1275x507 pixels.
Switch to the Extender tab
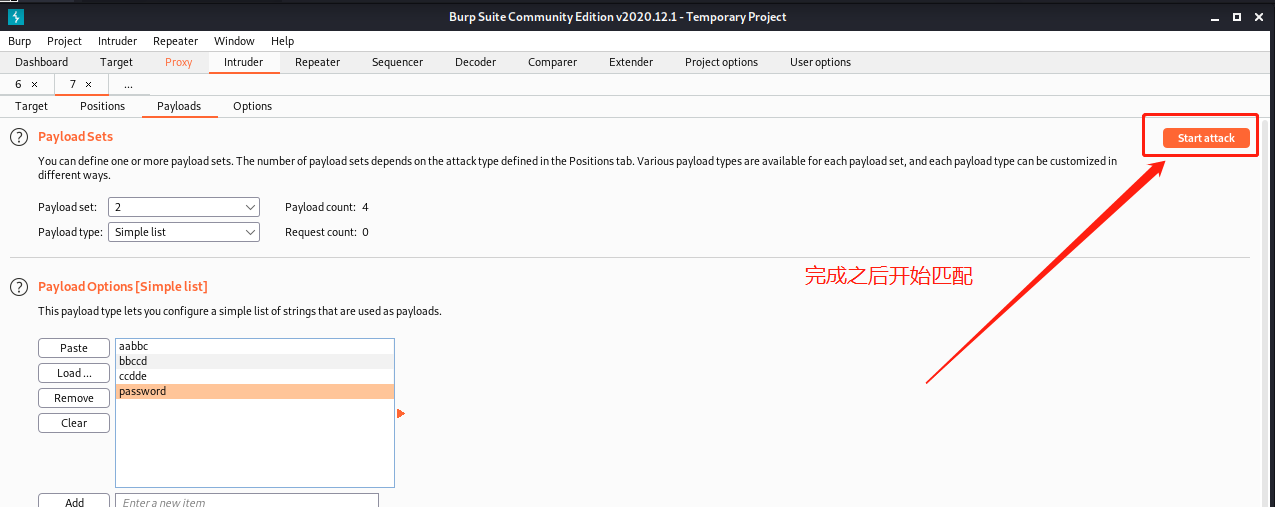[x=631, y=62]
